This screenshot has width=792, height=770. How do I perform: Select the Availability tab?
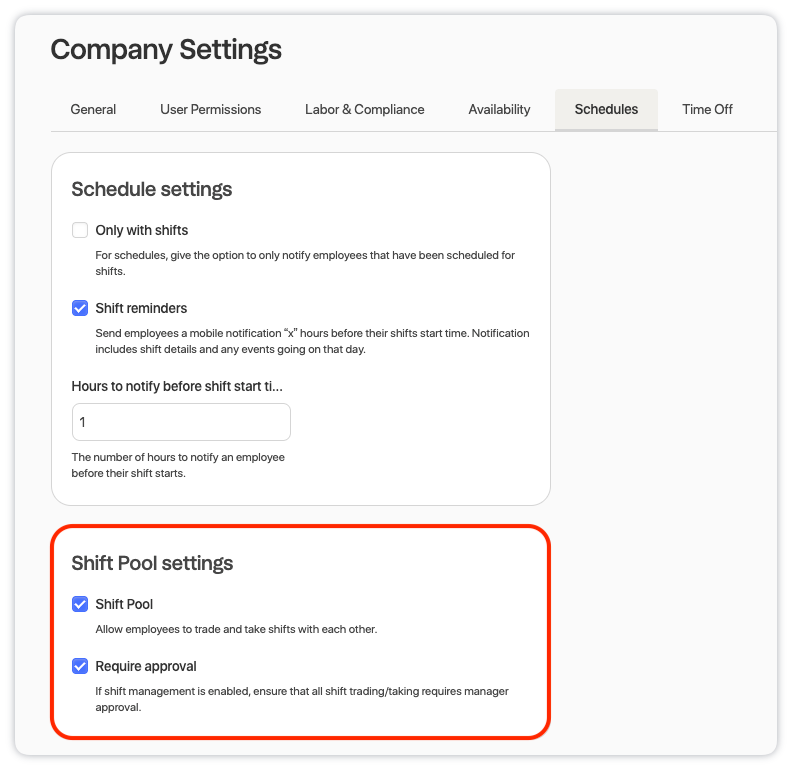point(499,109)
